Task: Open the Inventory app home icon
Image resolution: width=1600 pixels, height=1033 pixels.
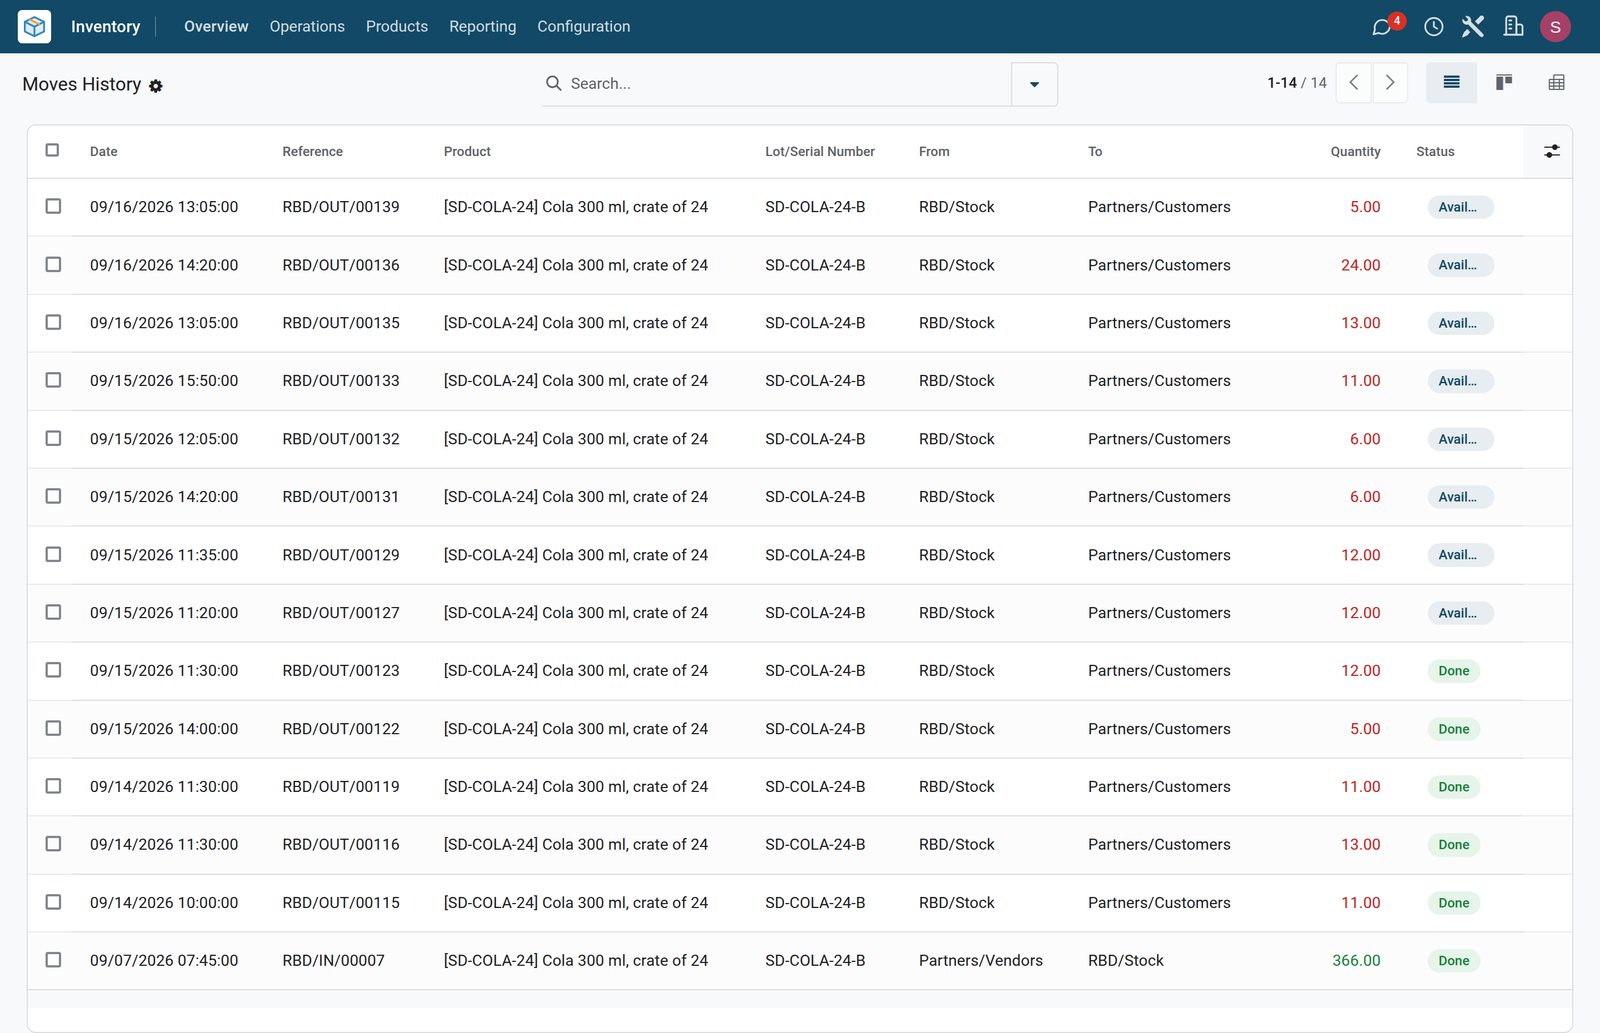Action: [34, 26]
